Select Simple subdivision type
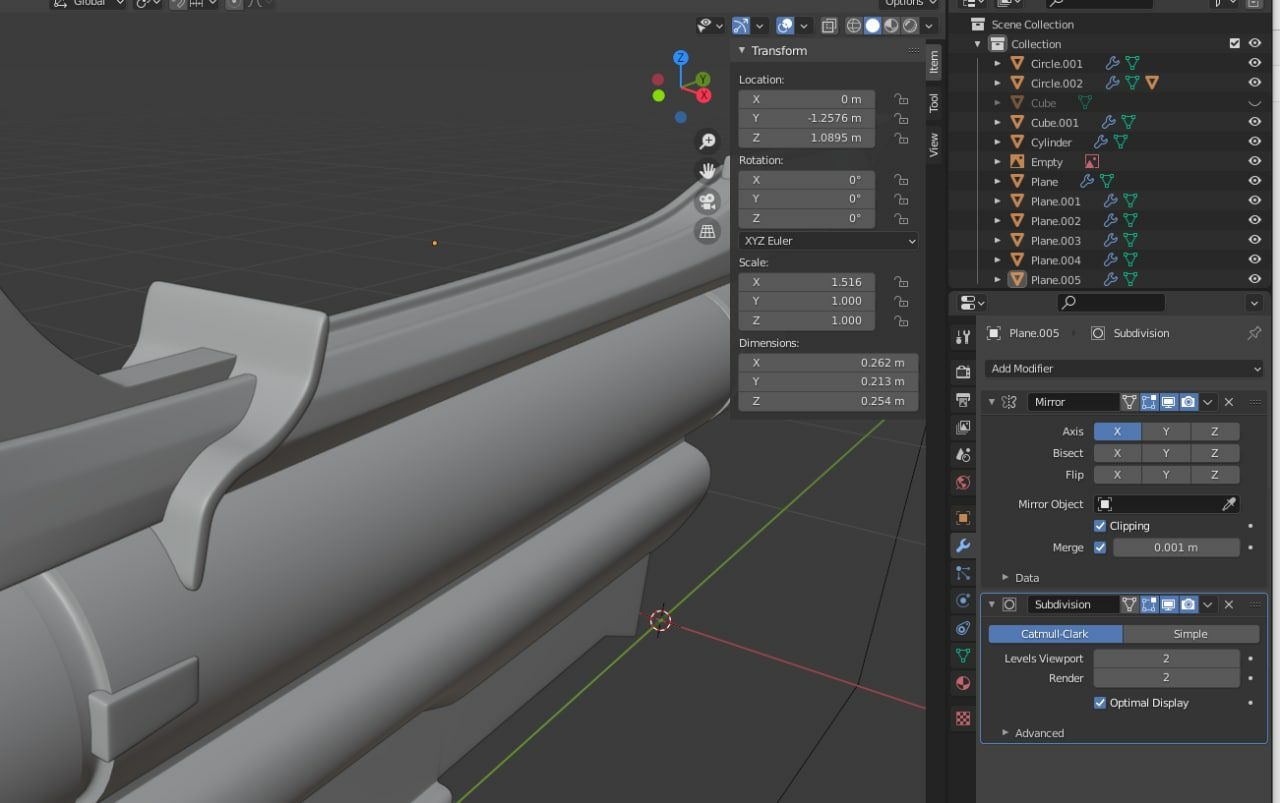Image resolution: width=1280 pixels, height=803 pixels. pyautogui.click(x=1190, y=634)
